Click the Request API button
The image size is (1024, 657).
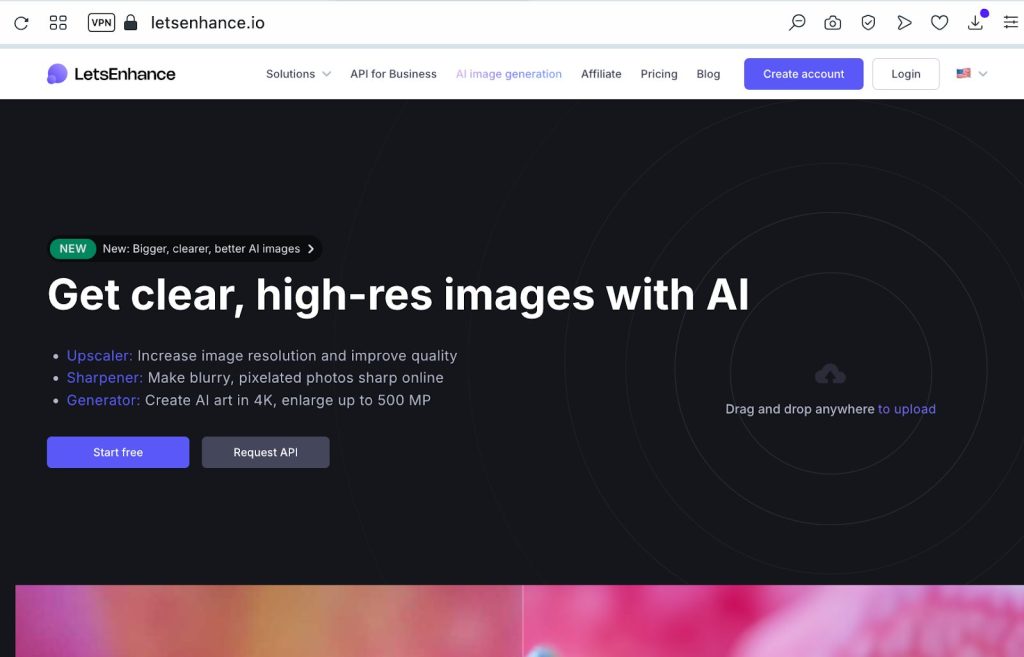point(266,452)
